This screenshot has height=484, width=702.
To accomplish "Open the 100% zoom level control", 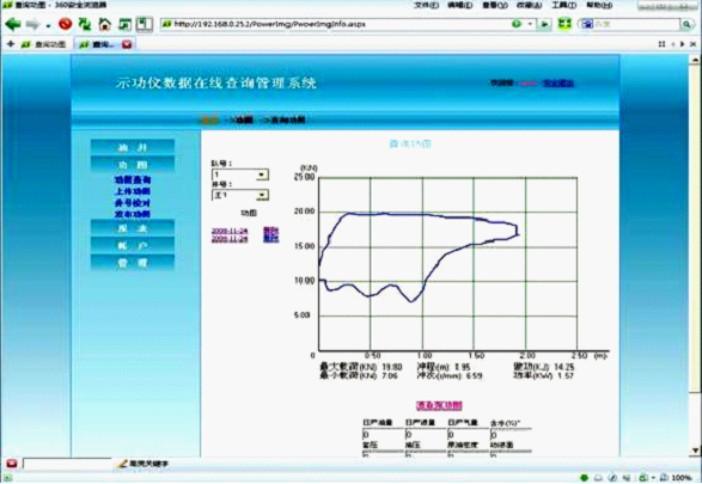I will click(x=676, y=478).
